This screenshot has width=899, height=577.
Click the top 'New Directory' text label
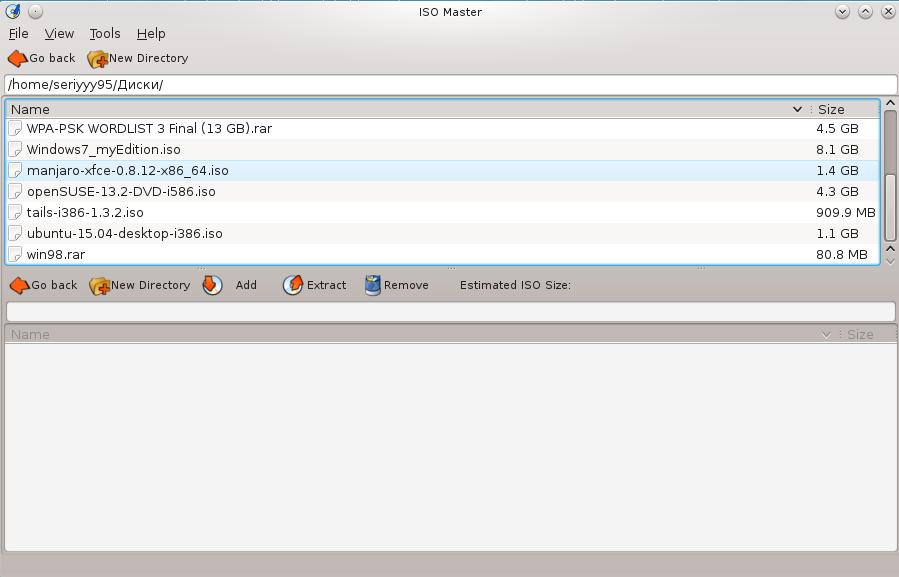coord(148,59)
